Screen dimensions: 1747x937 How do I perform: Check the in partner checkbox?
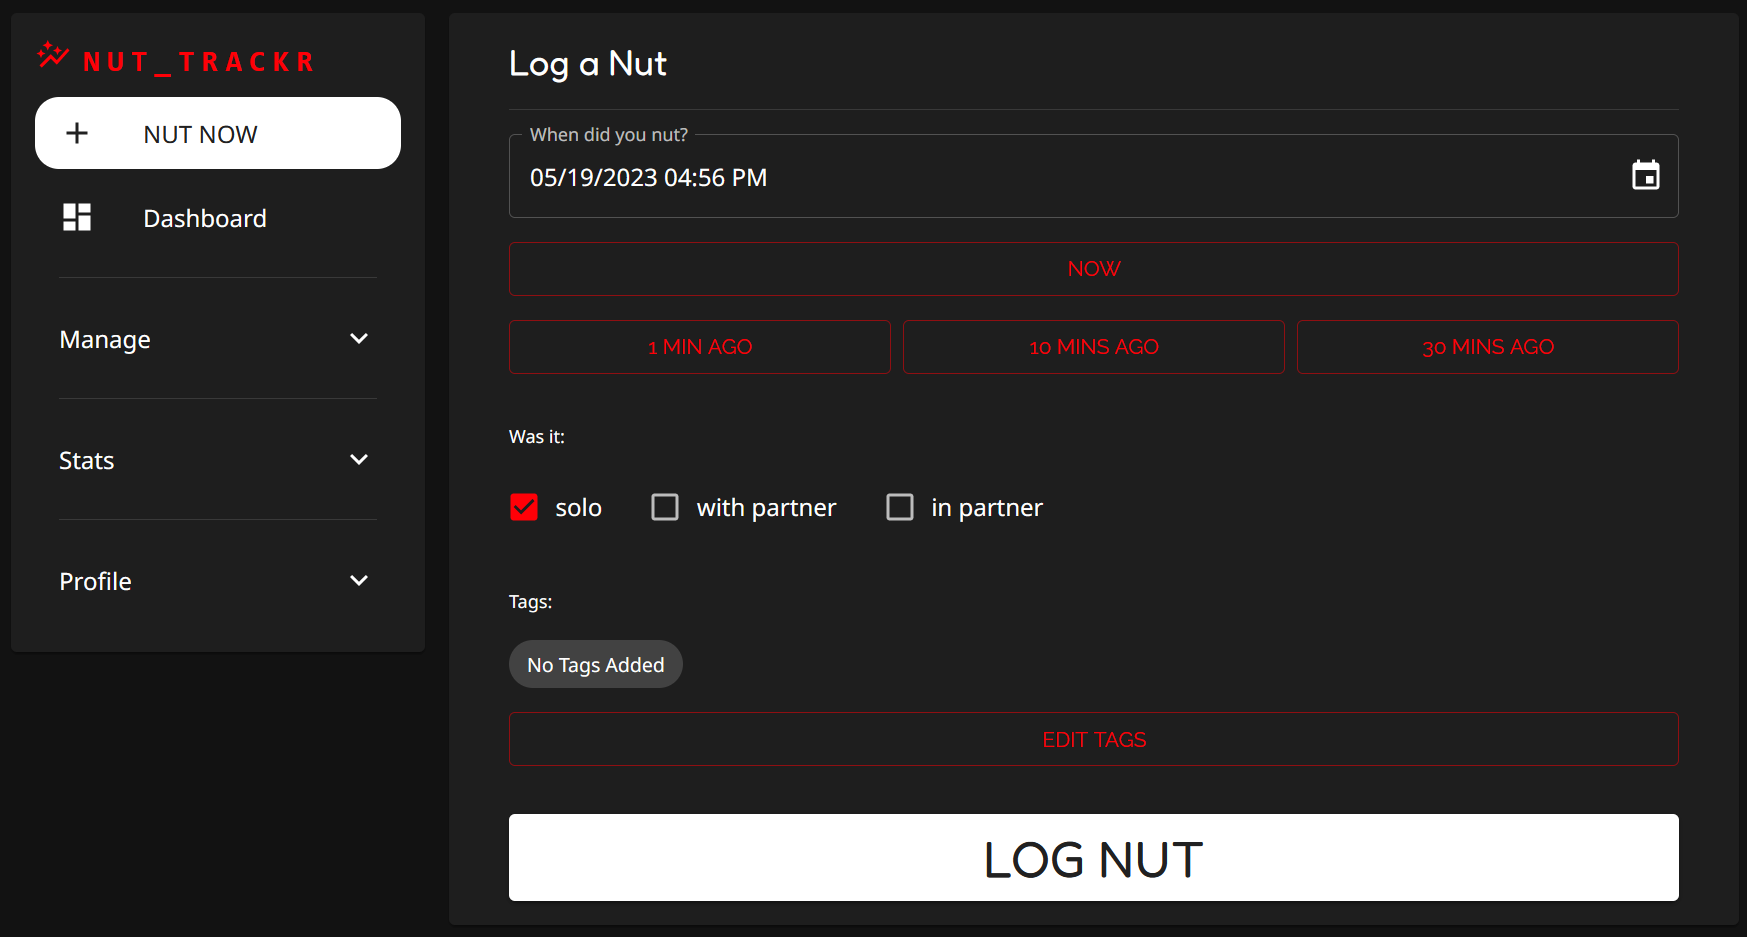coord(900,507)
